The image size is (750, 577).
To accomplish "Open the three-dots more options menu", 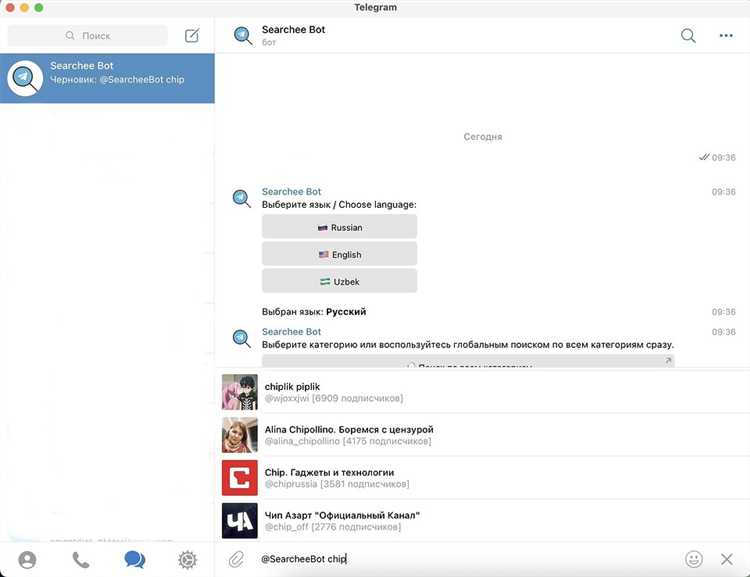I will [726, 35].
